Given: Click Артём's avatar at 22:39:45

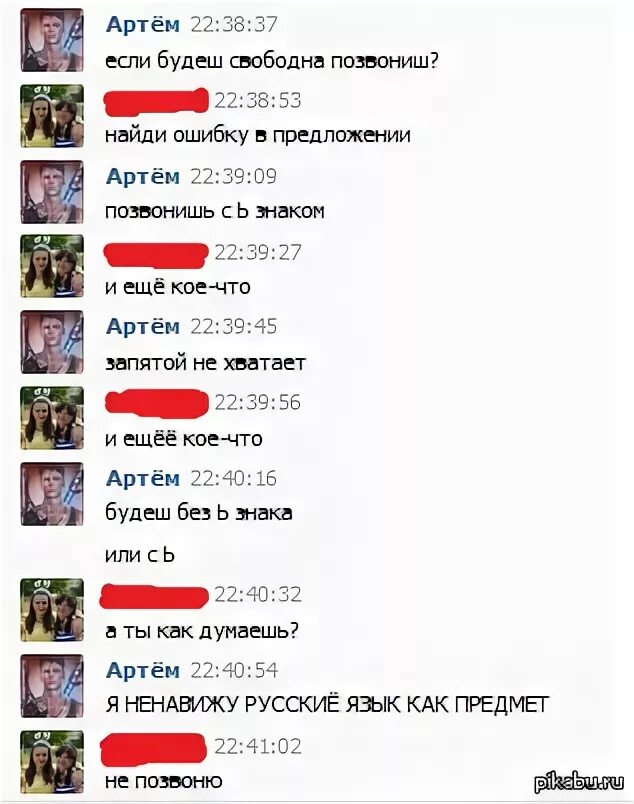Looking at the screenshot, I should coord(52,342).
